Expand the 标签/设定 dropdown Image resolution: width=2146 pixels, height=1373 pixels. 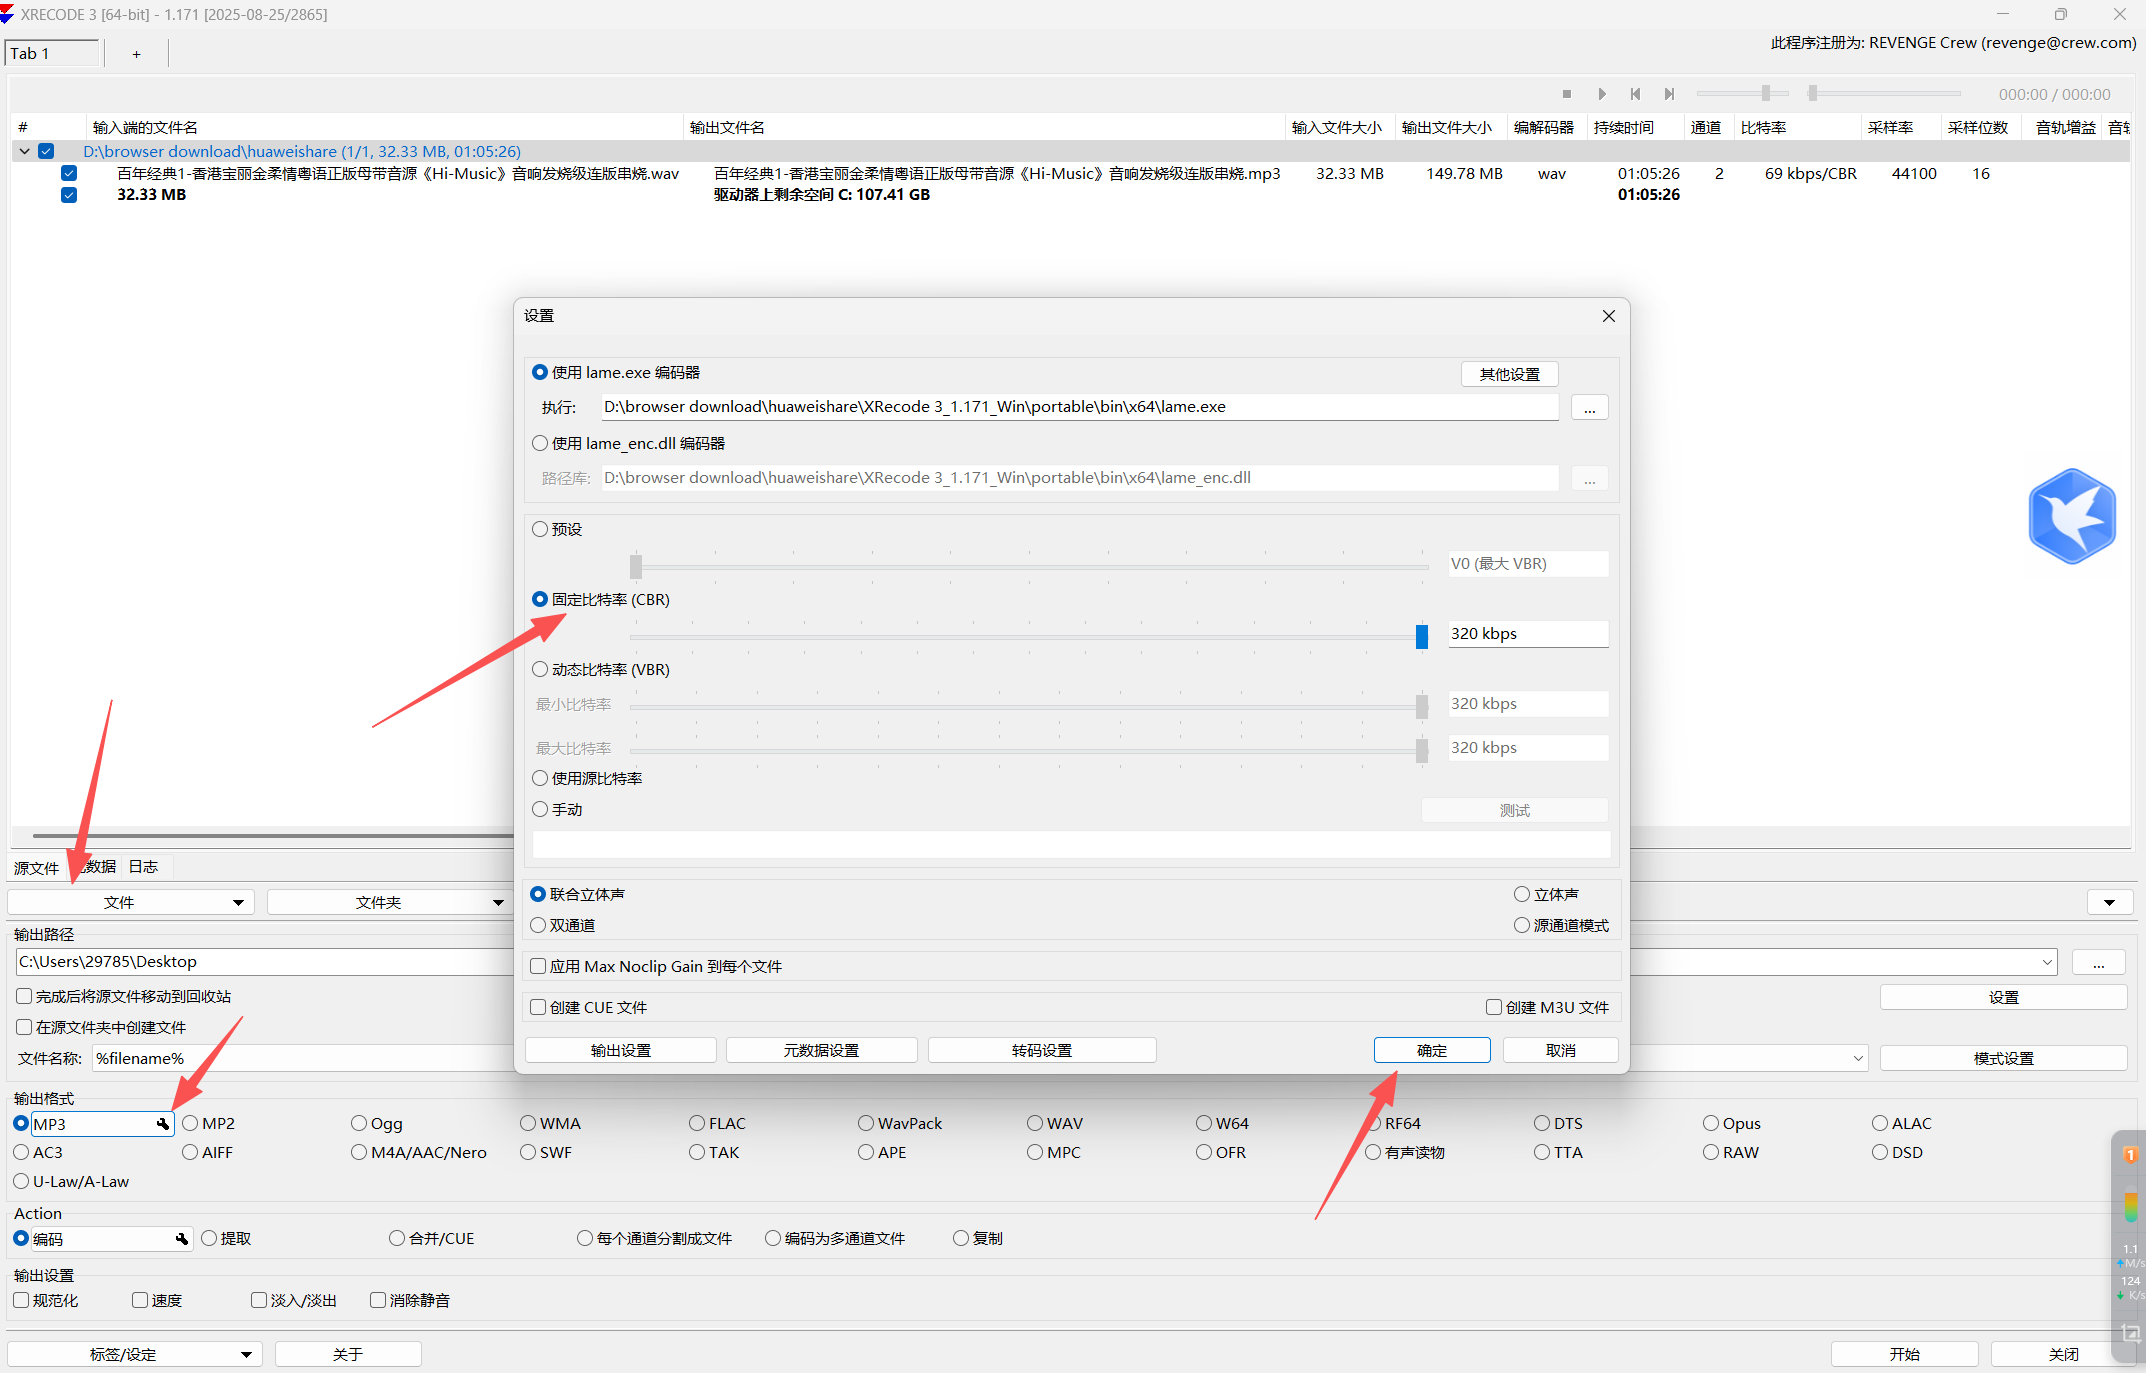click(134, 1354)
